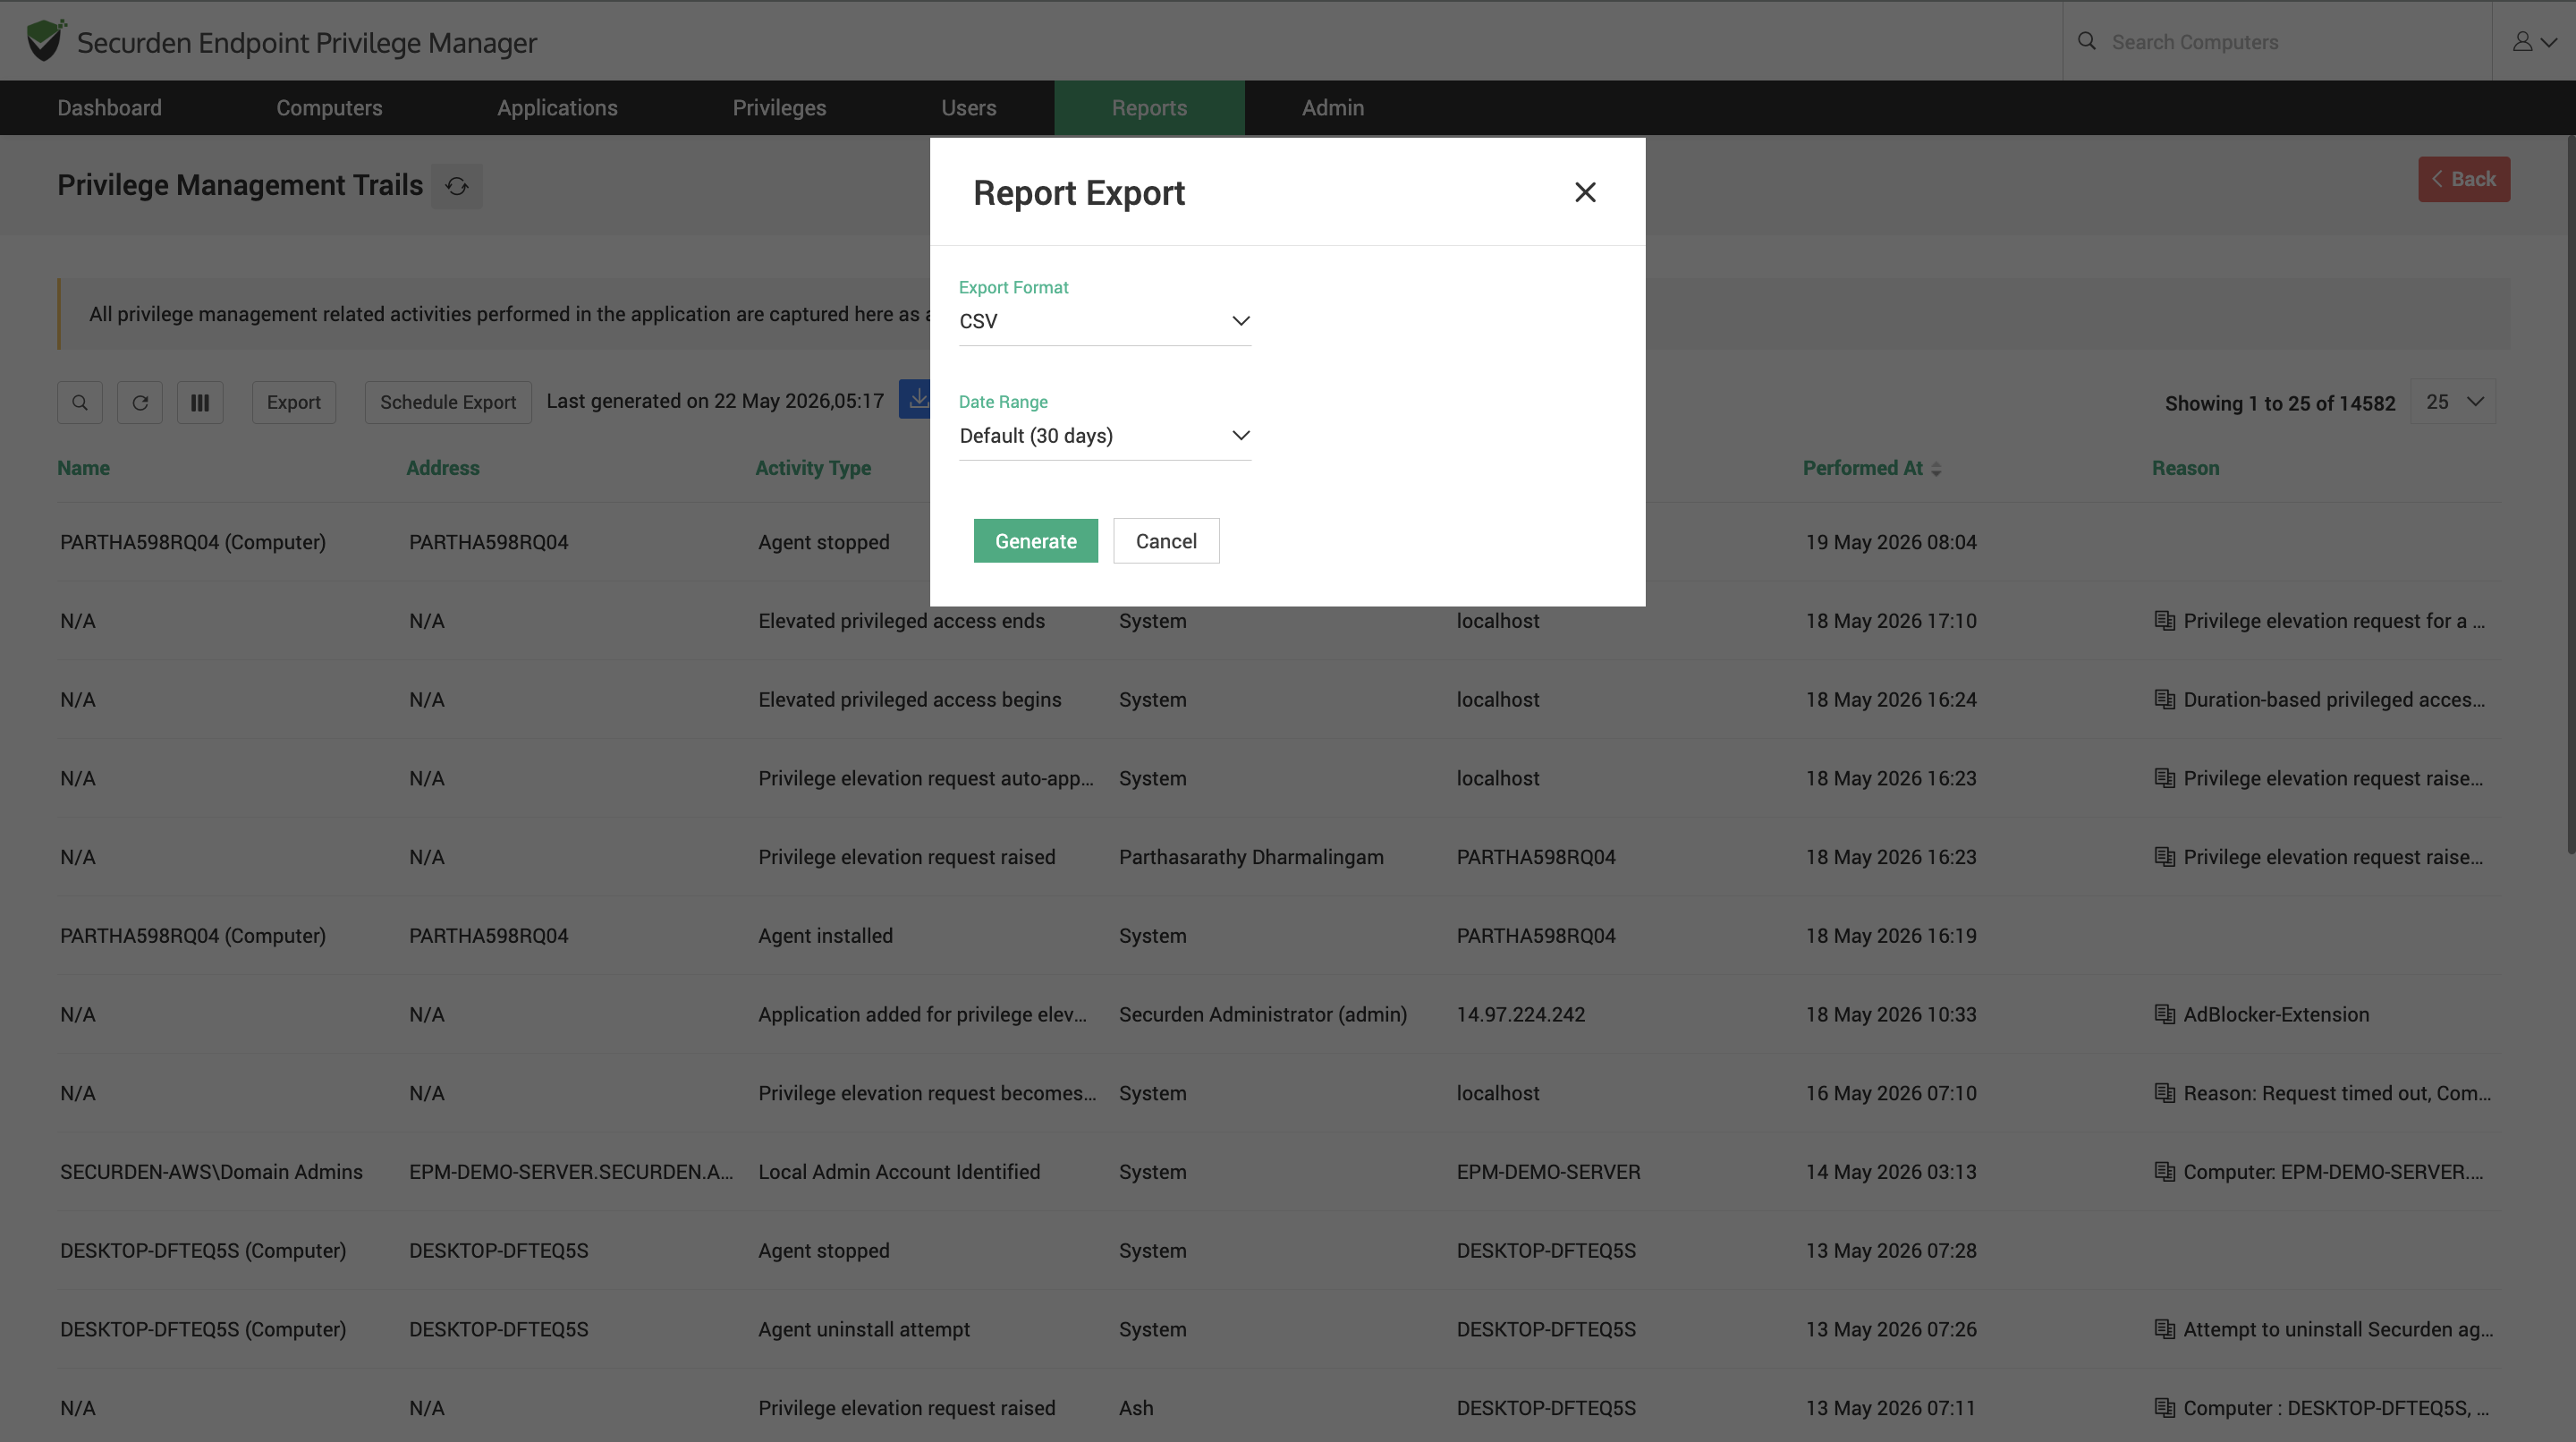This screenshot has height=1442, width=2576.
Task: Open the Admin tab
Action: 1332,107
